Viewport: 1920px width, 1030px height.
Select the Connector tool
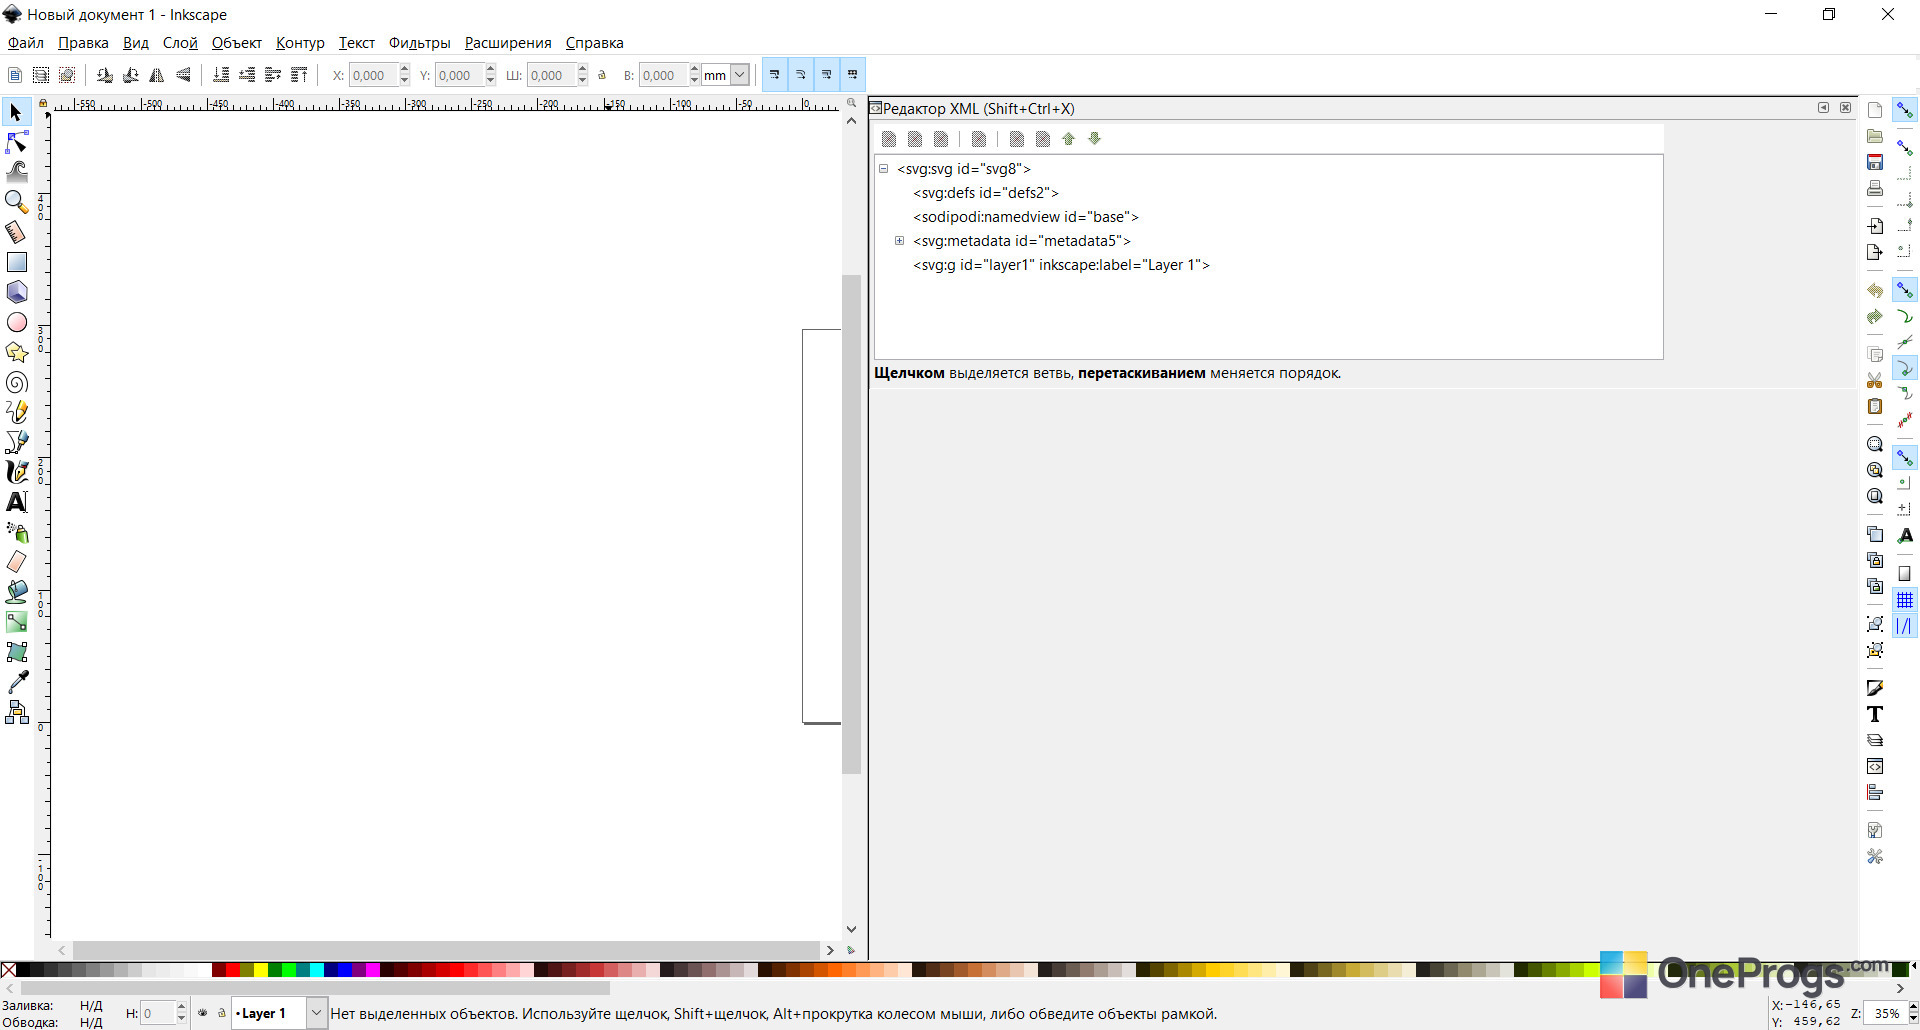[x=17, y=712]
